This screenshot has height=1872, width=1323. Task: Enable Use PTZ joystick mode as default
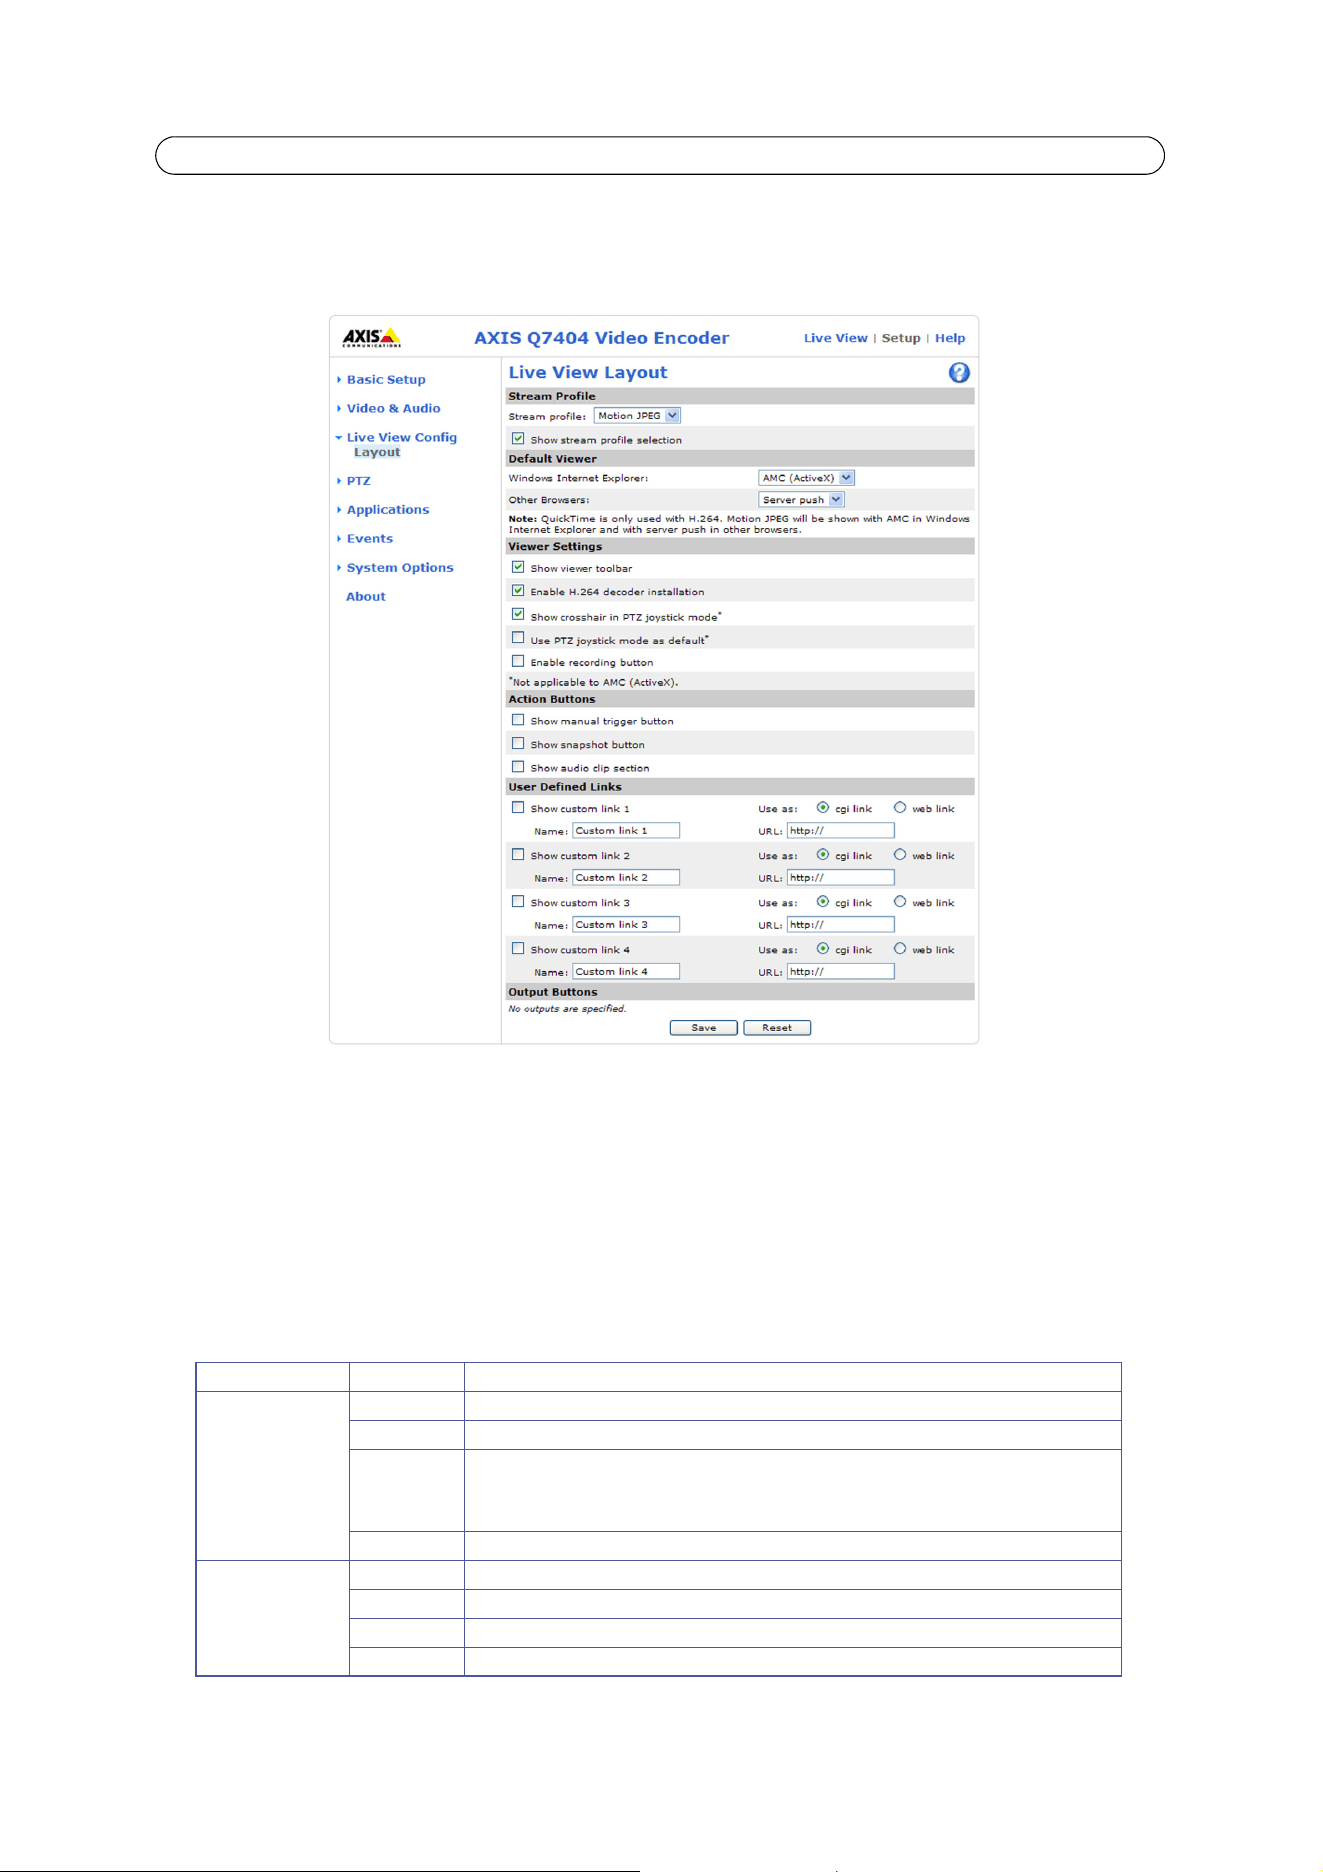pos(518,638)
